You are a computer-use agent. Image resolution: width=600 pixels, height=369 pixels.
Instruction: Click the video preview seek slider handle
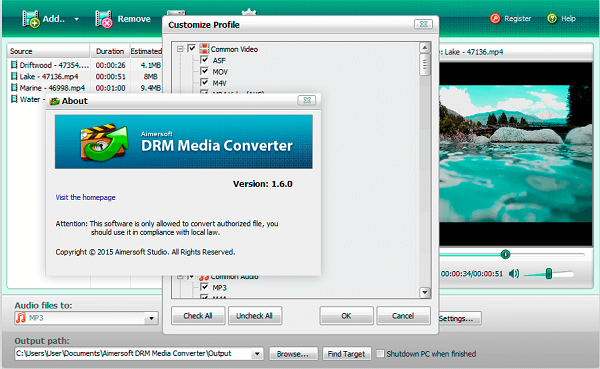click(505, 254)
